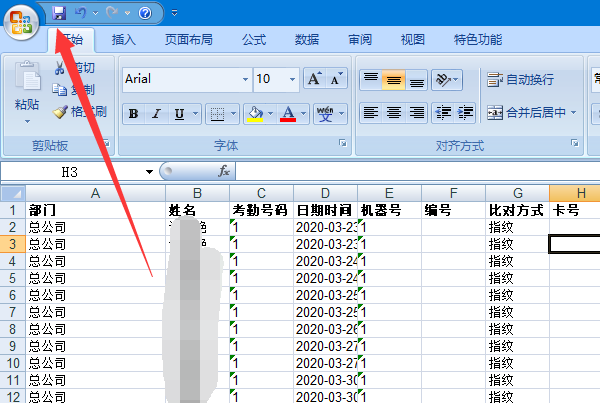This screenshot has height=403, width=600.
Task: Click the 部门 header cell
Action: click(x=95, y=210)
